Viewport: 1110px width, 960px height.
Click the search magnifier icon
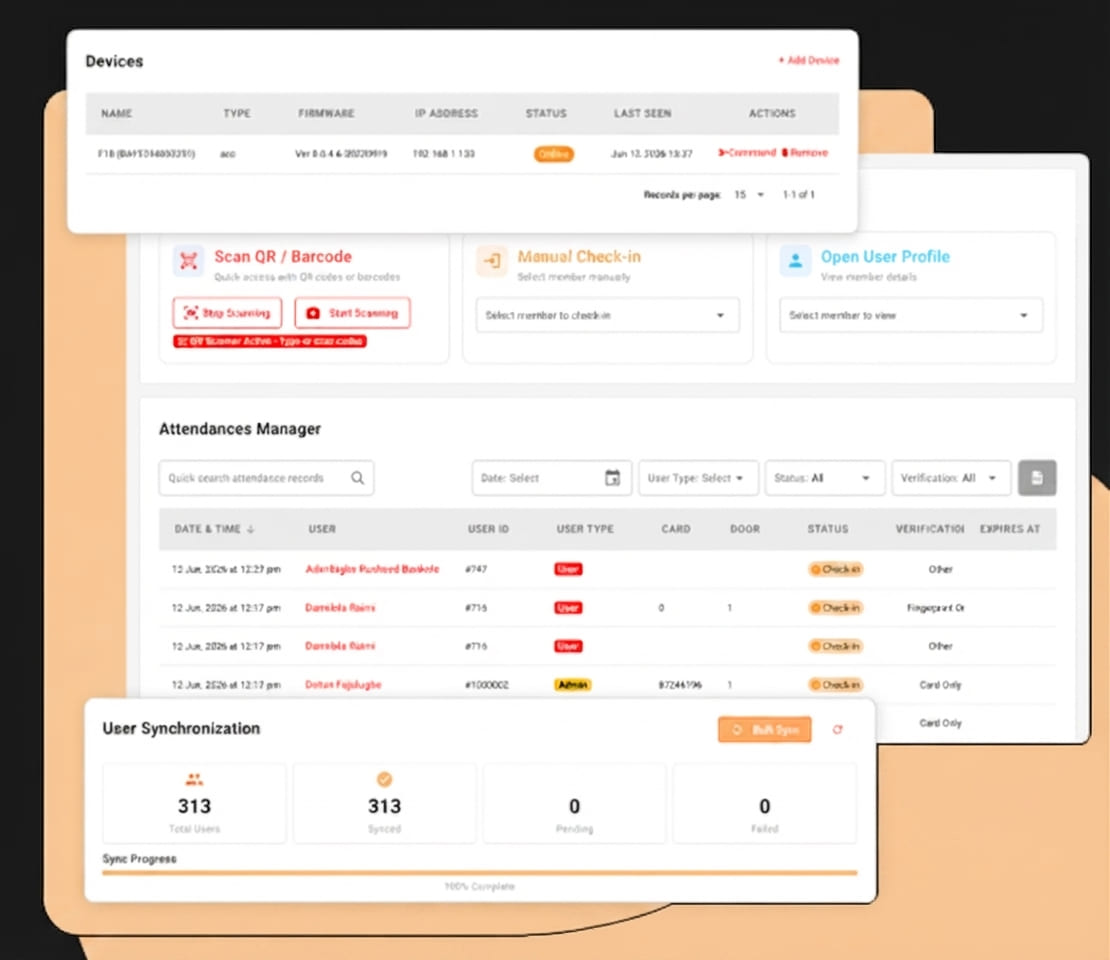pyautogui.click(x=357, y=478)
